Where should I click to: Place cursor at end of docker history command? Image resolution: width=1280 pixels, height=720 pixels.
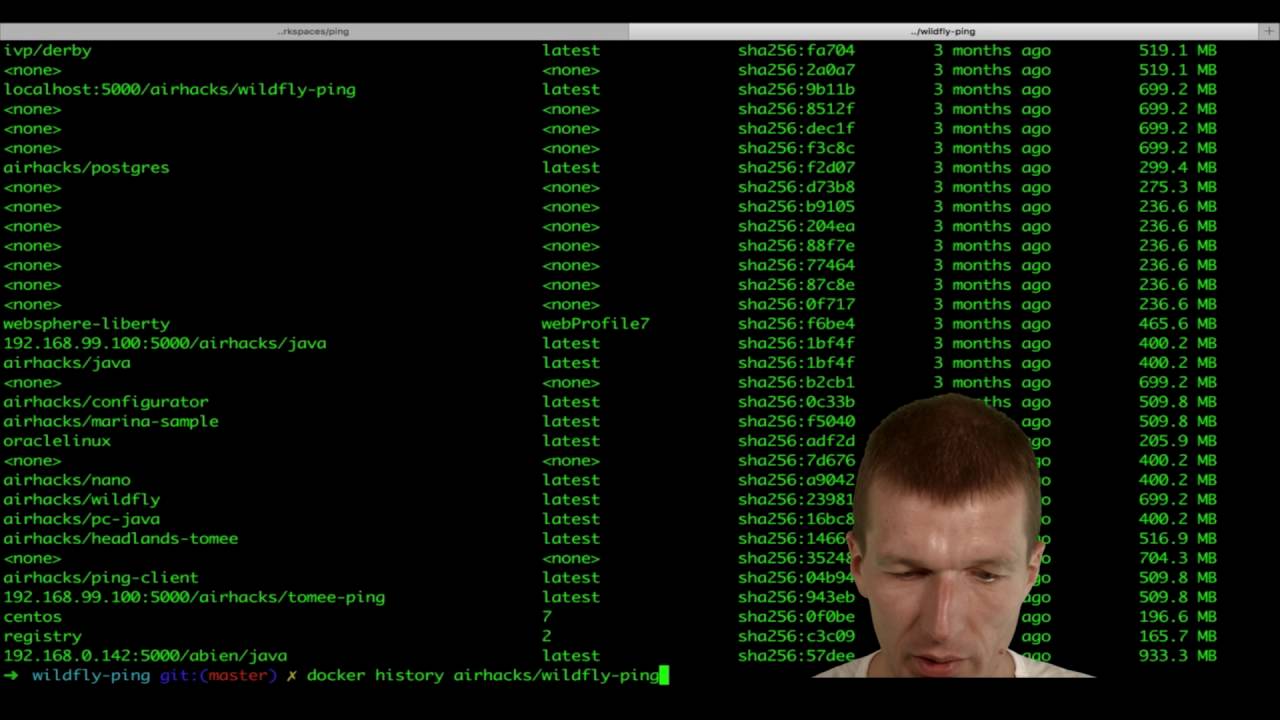tap(664, 675)
